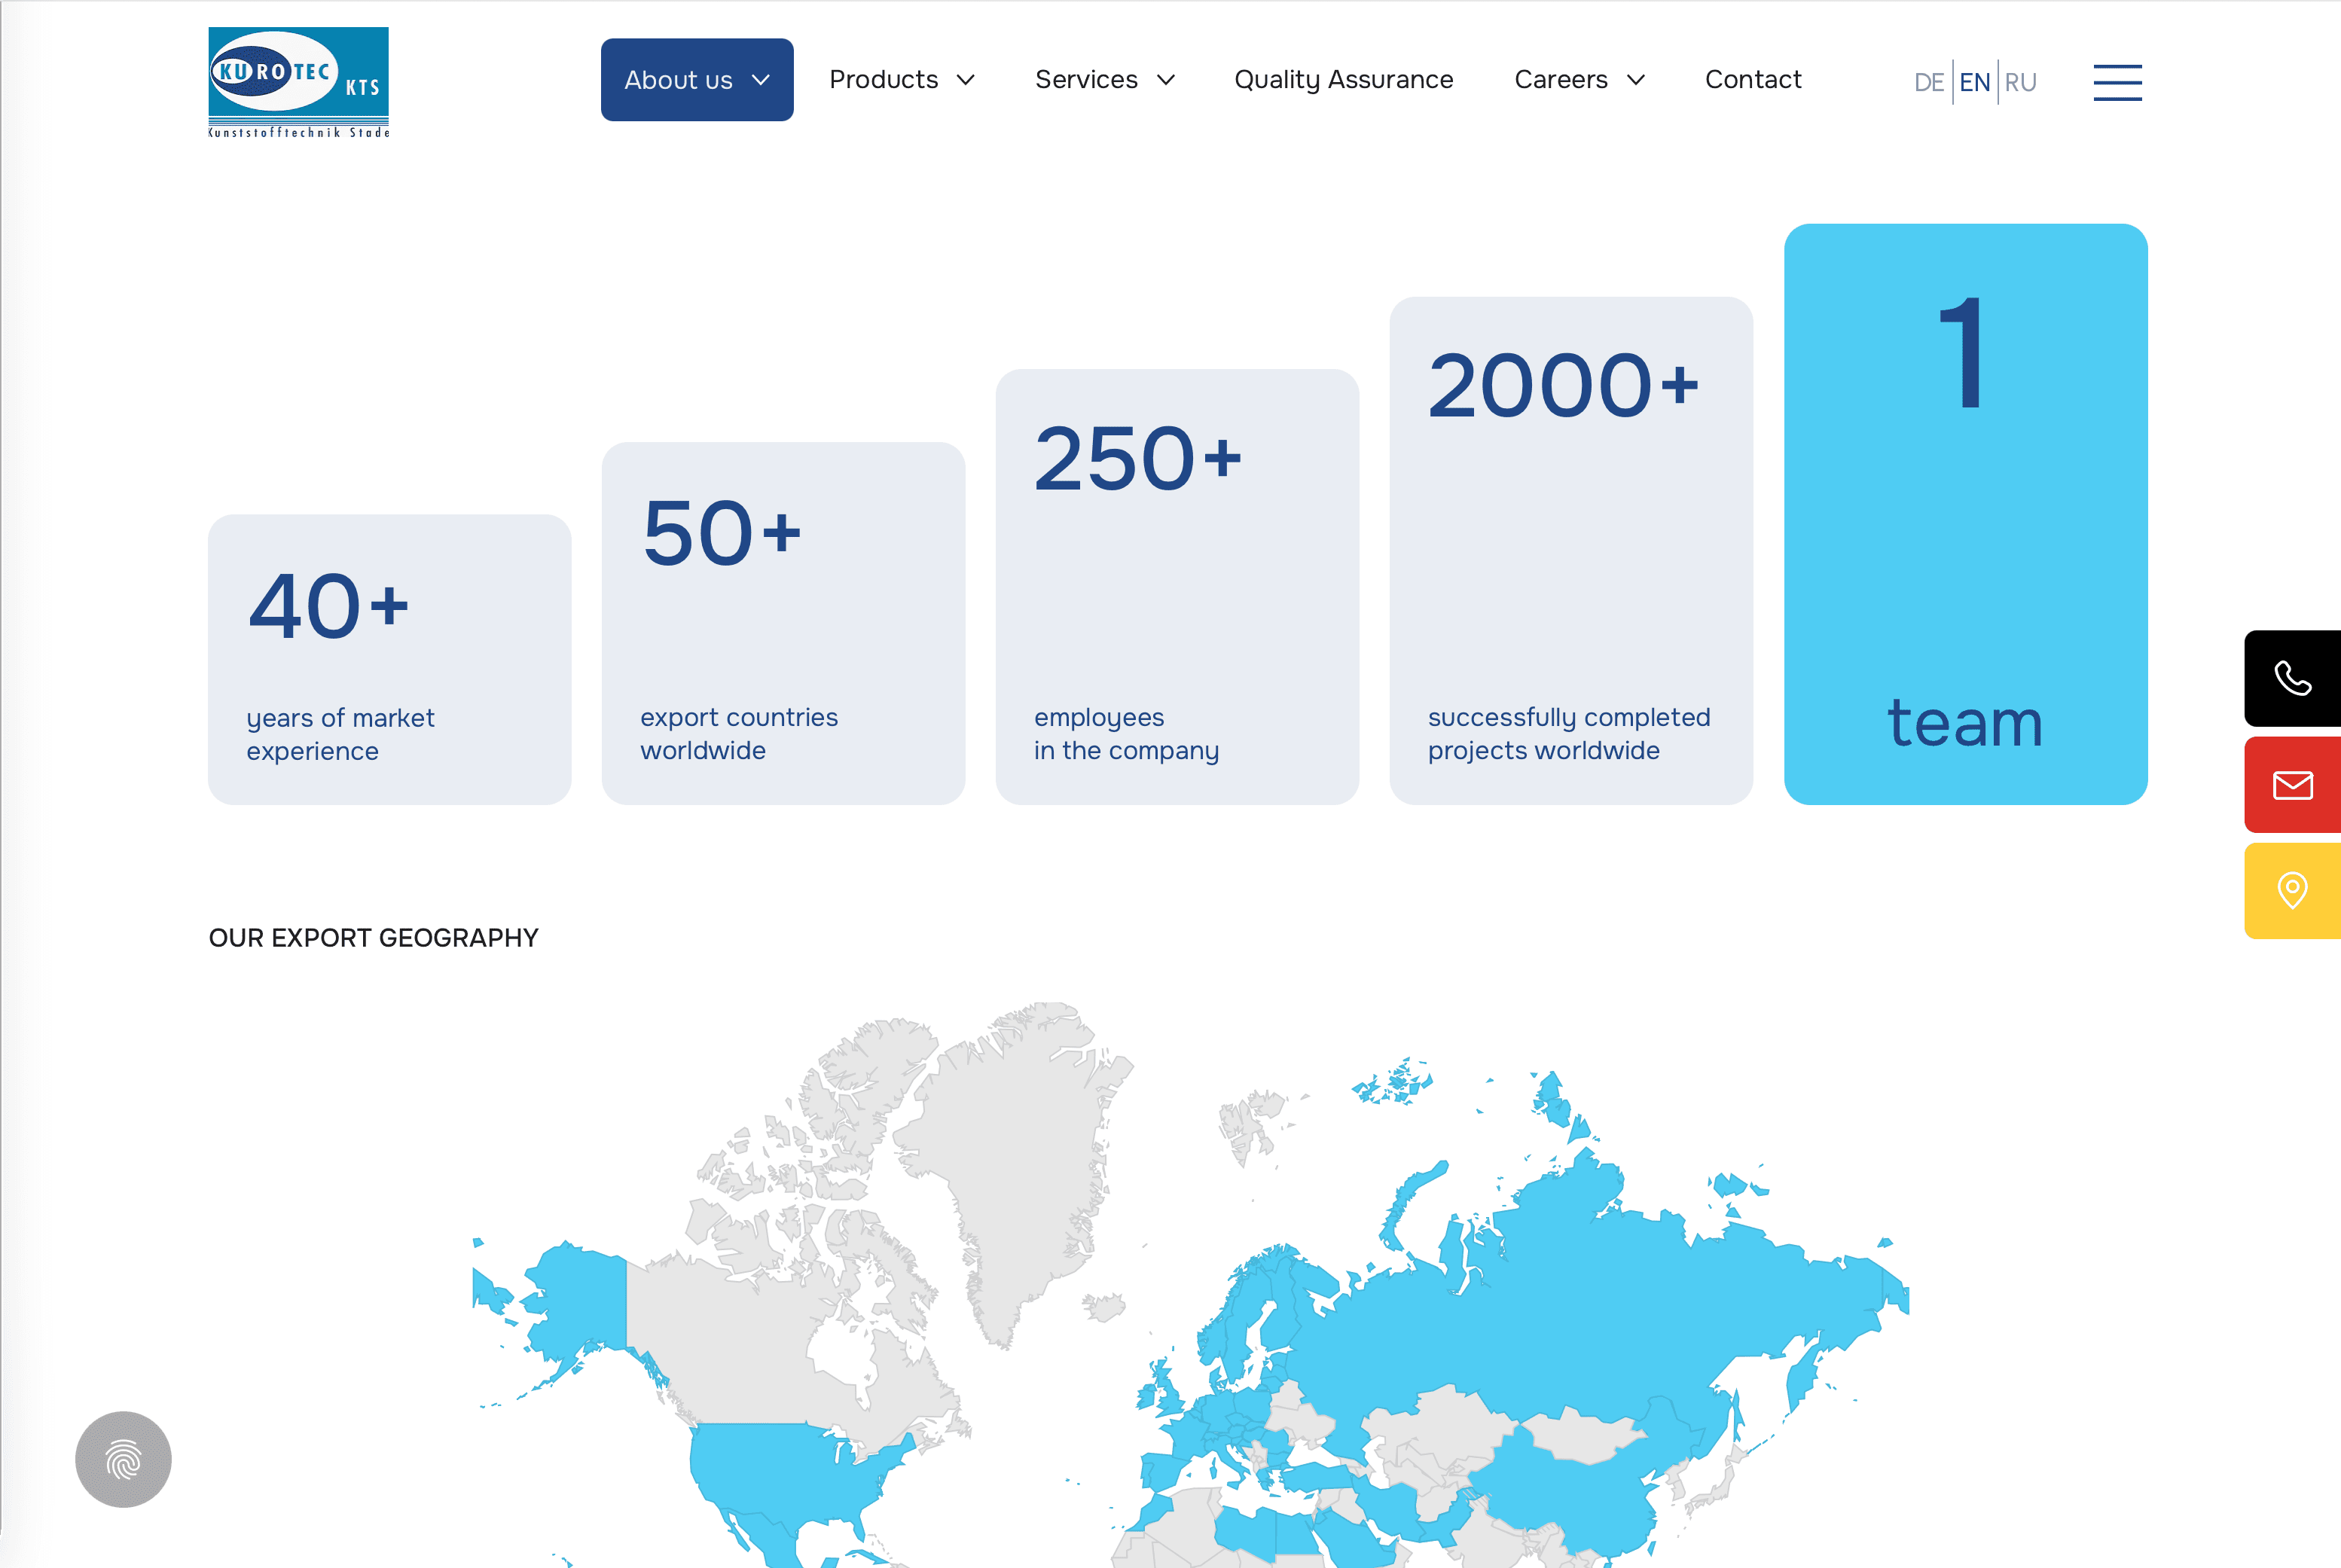The height and width of the screenshot is (1568, 2341).
Task: Open the Quality Assurance page
Action: (1344, 80)
